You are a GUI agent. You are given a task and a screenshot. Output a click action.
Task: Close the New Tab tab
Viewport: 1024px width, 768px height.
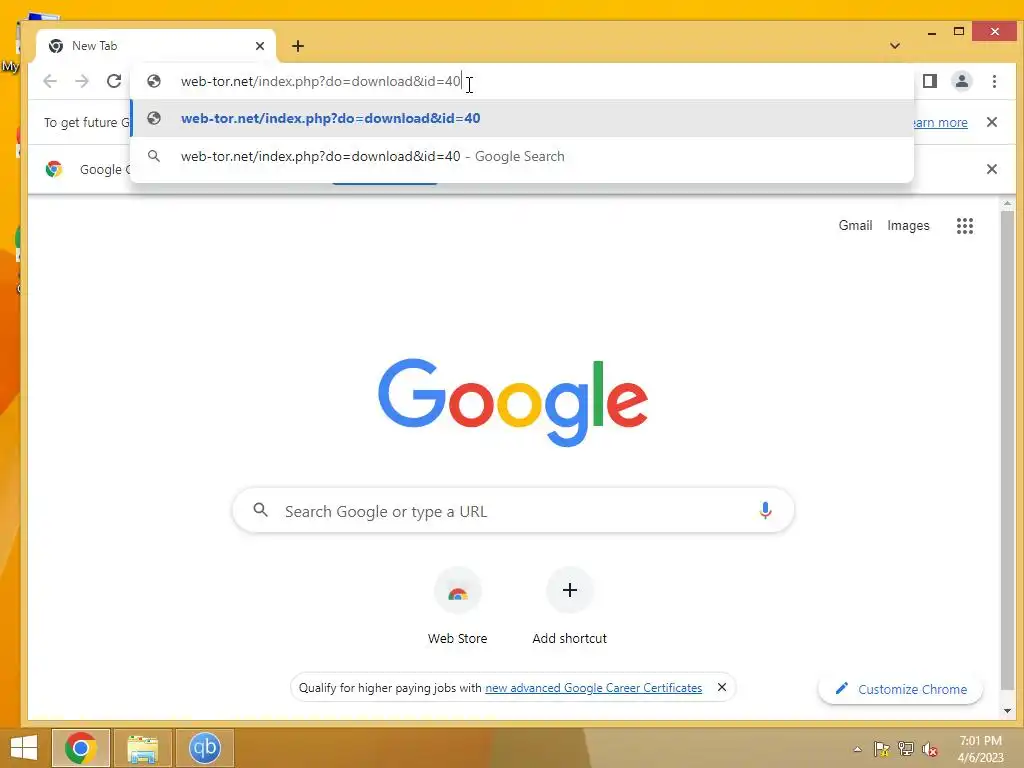coord(260,46)
